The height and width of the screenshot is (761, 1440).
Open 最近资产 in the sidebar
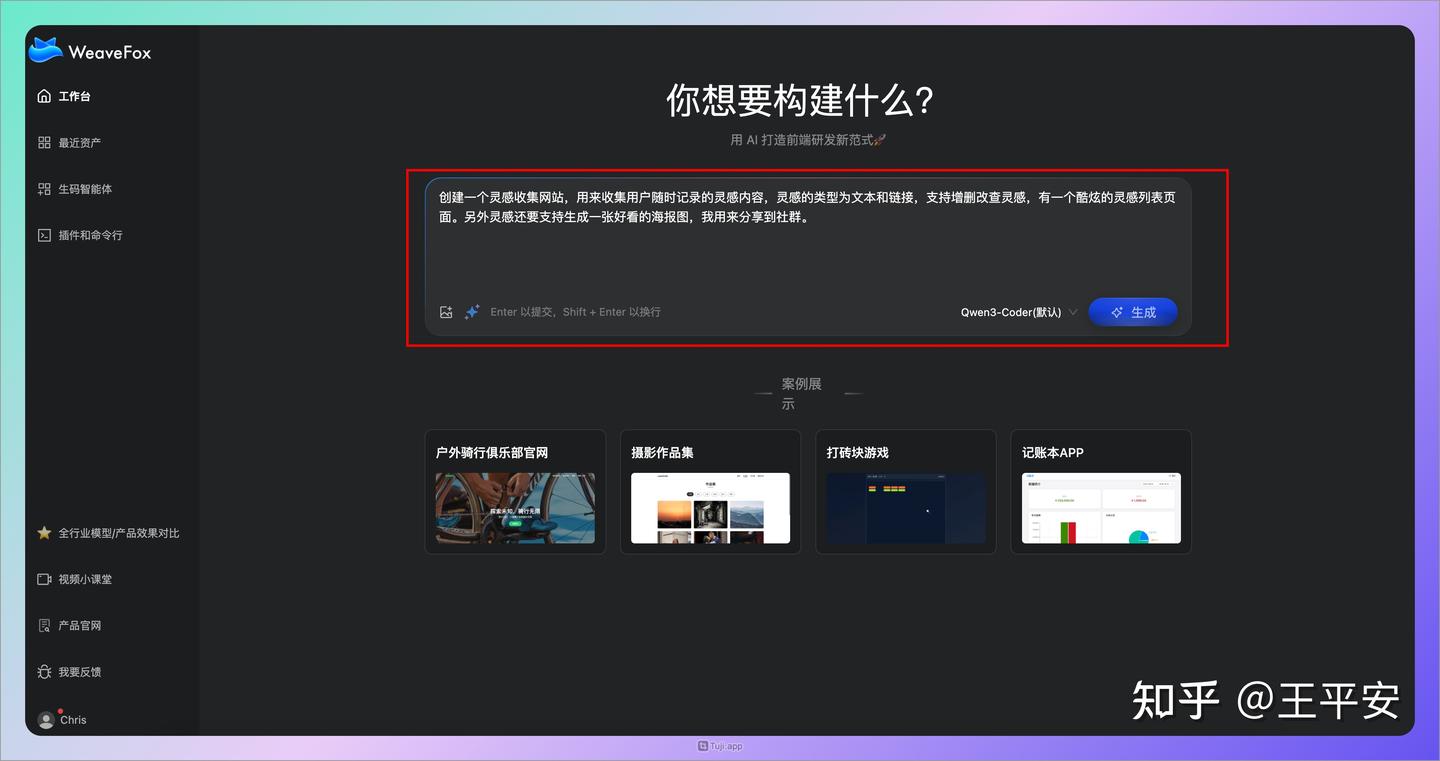80,142
